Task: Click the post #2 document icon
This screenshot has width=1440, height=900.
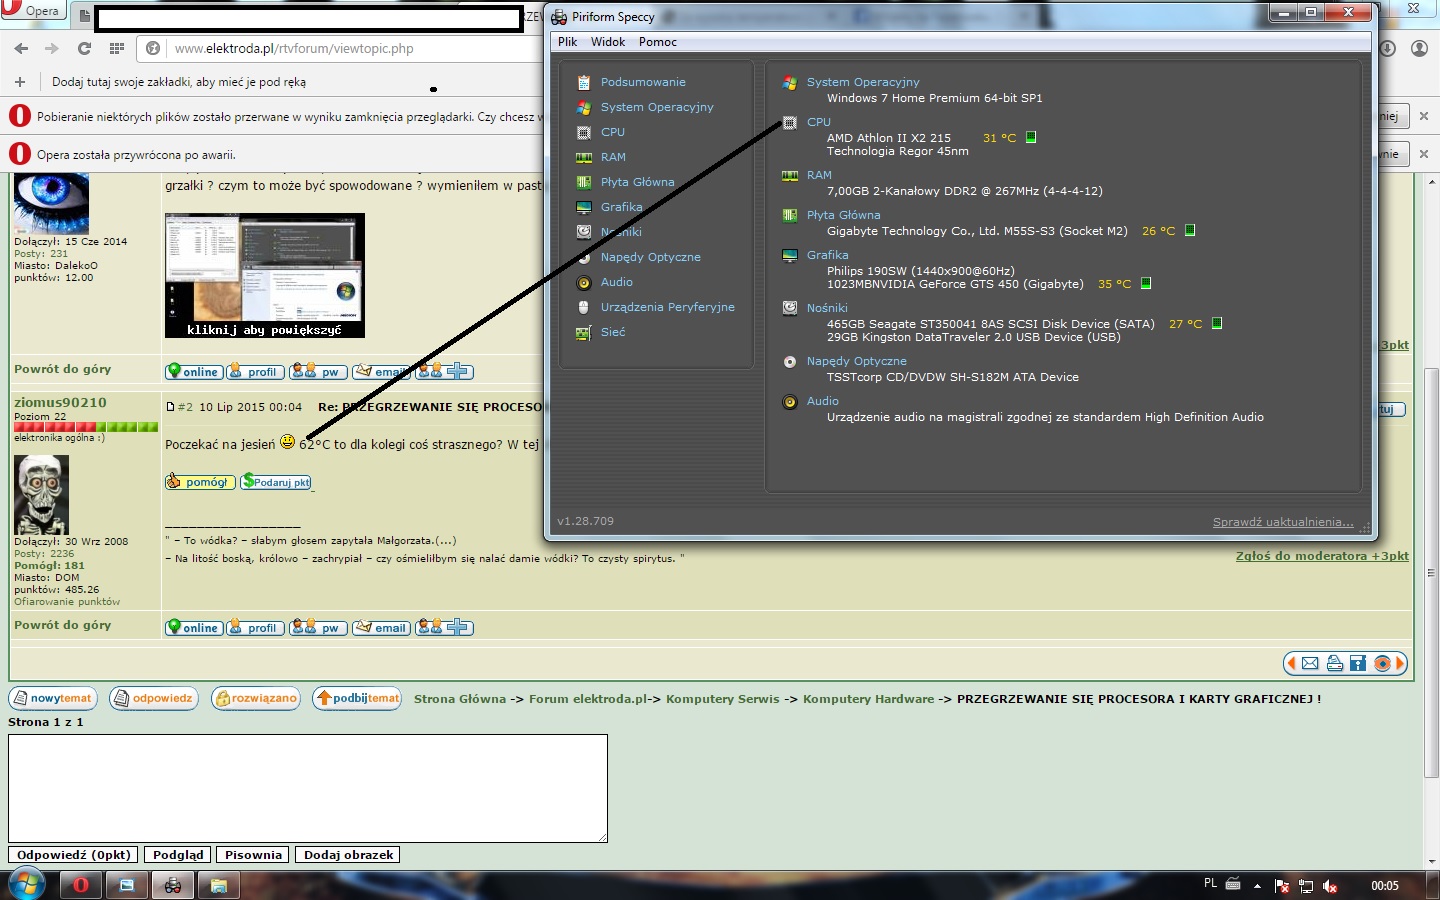Action: (x=170, y=407)
